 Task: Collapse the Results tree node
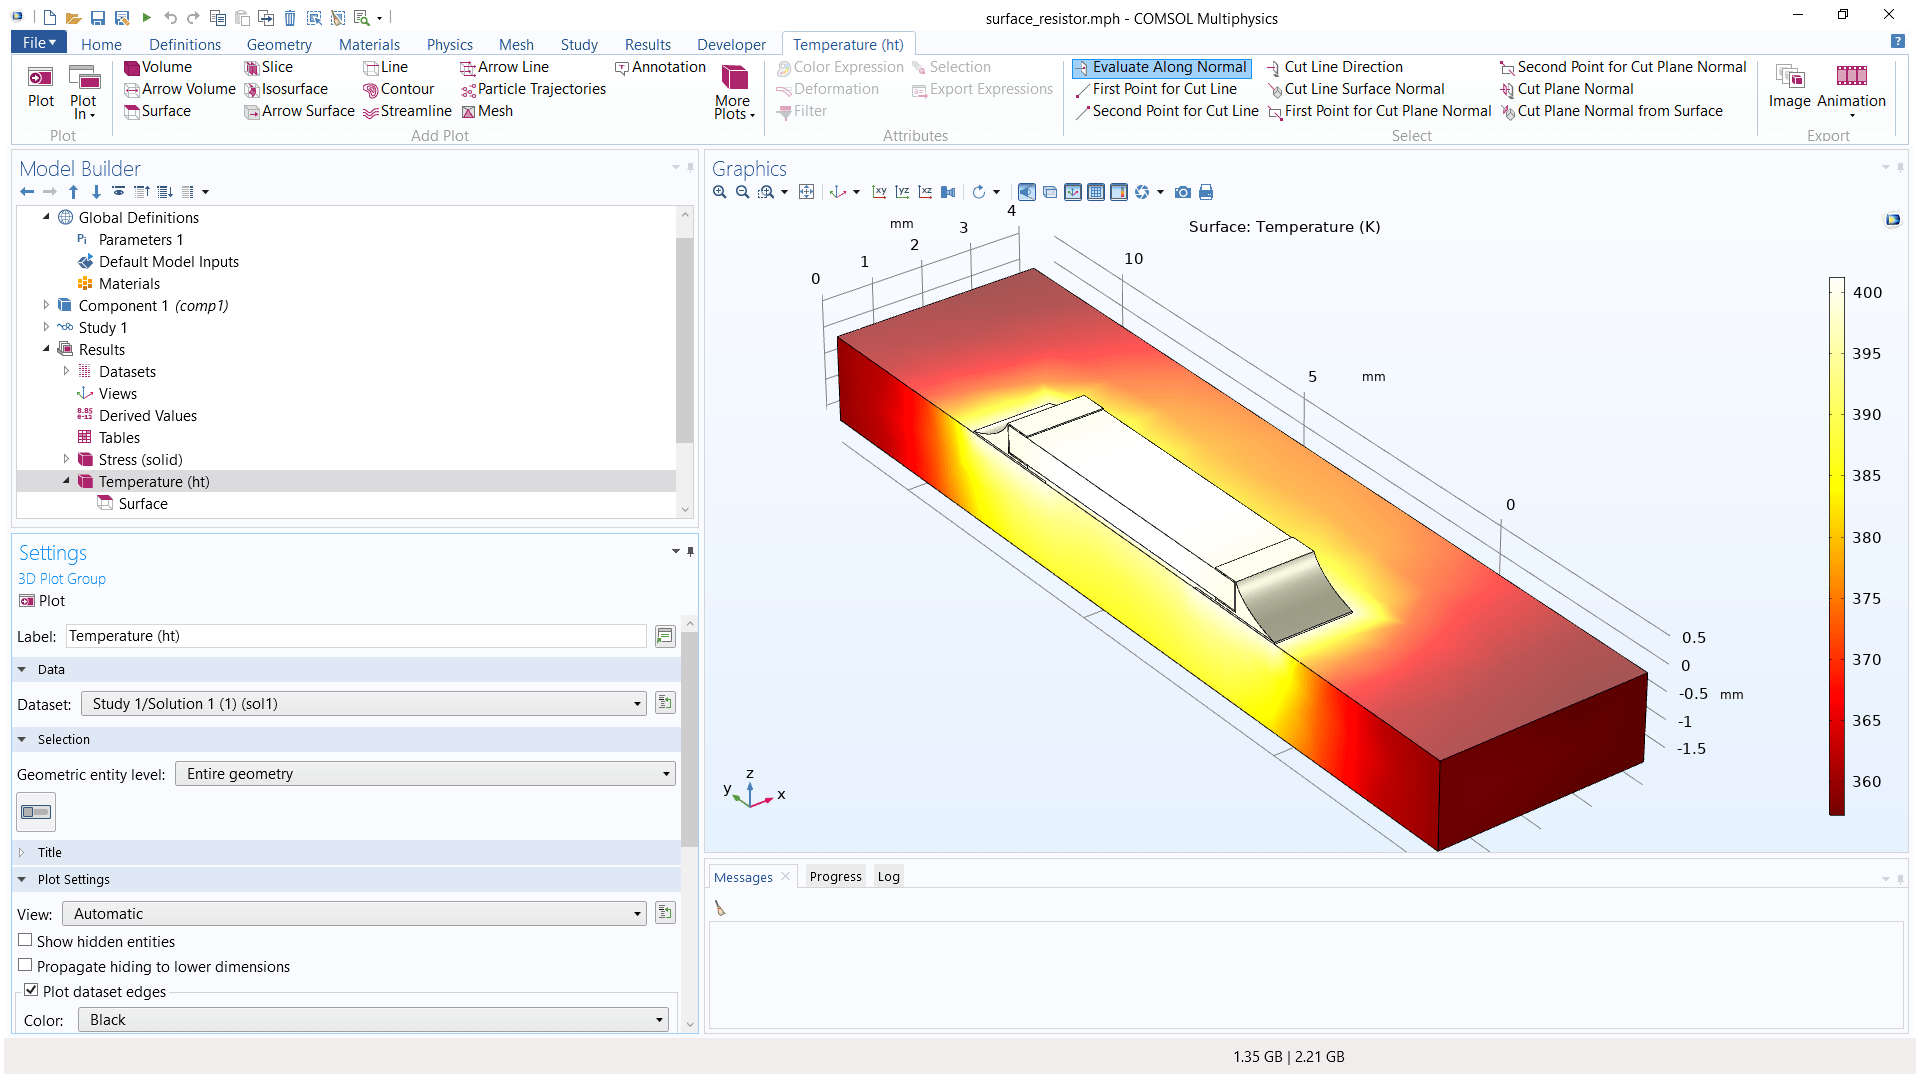tap(46, 349)
